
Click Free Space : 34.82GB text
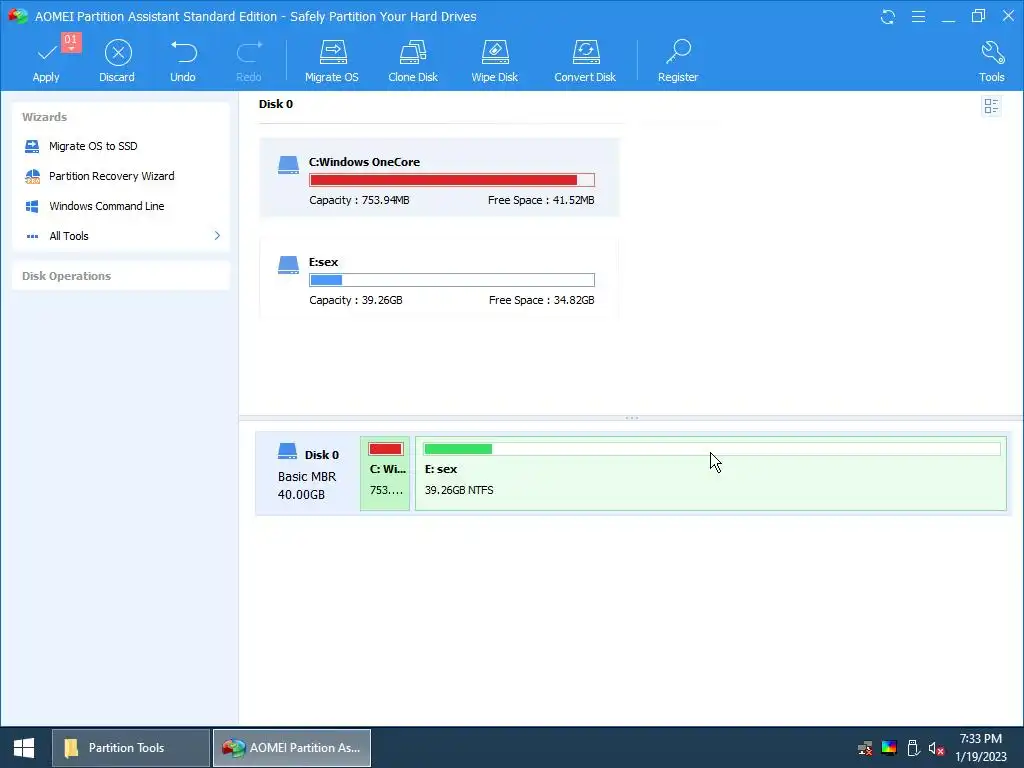coord(541,300)
